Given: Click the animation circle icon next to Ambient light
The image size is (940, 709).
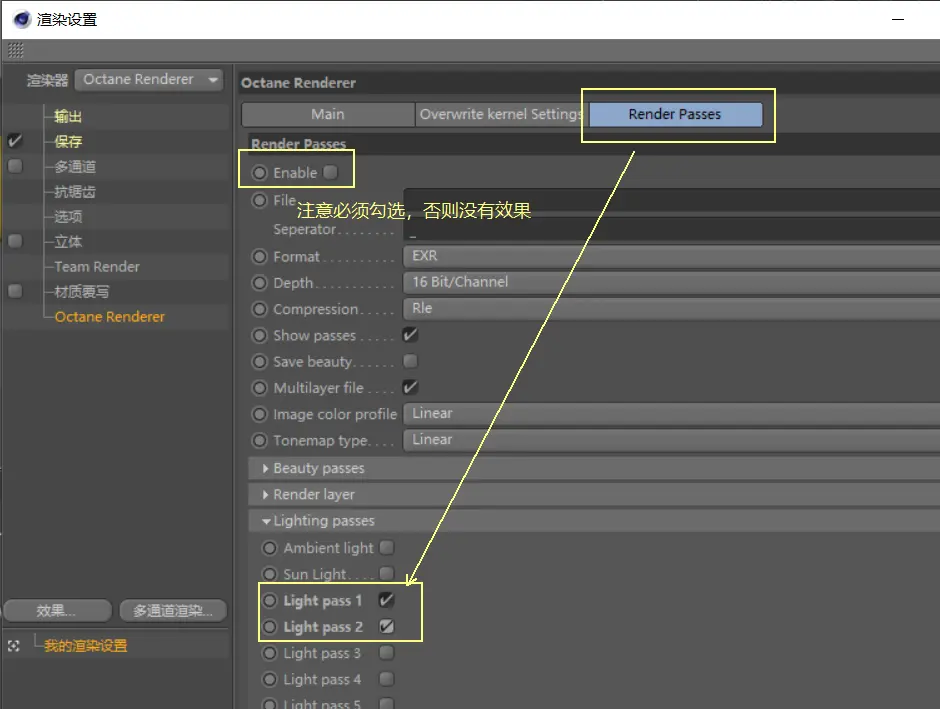Looking at the screenshot, I should tap(270, 548).
